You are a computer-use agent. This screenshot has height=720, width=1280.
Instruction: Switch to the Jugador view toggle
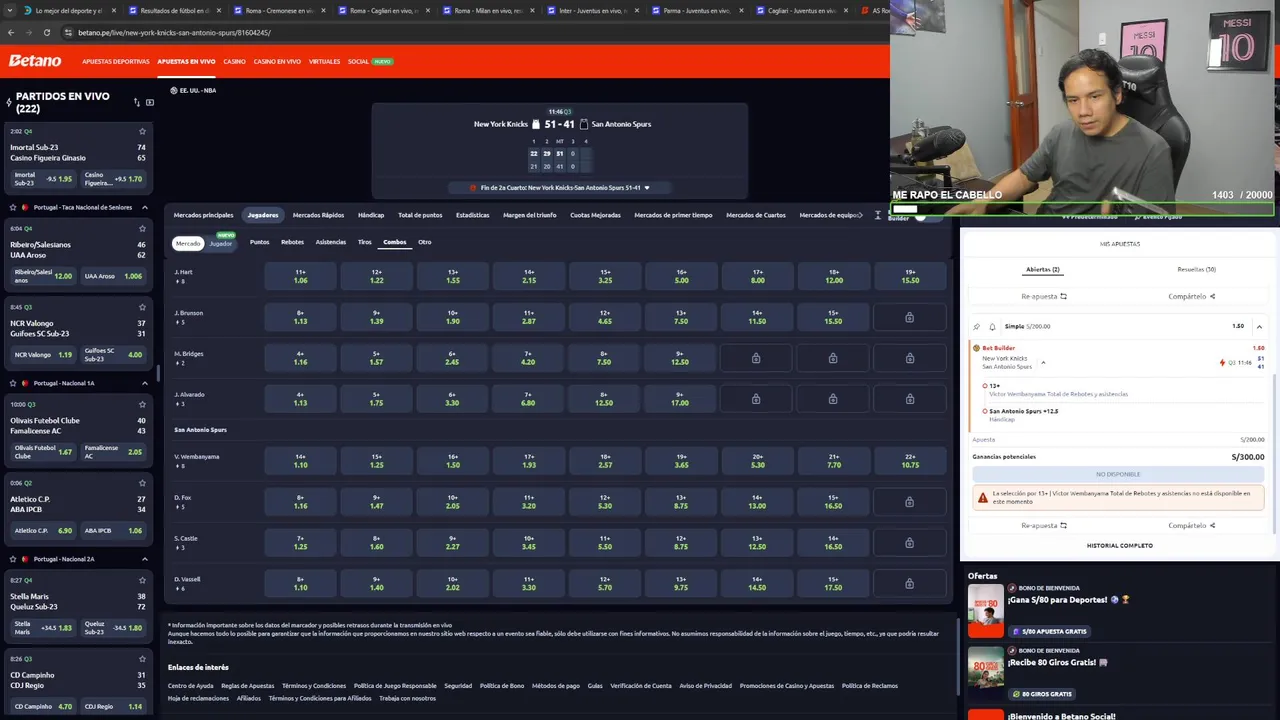tap(220, 243)
